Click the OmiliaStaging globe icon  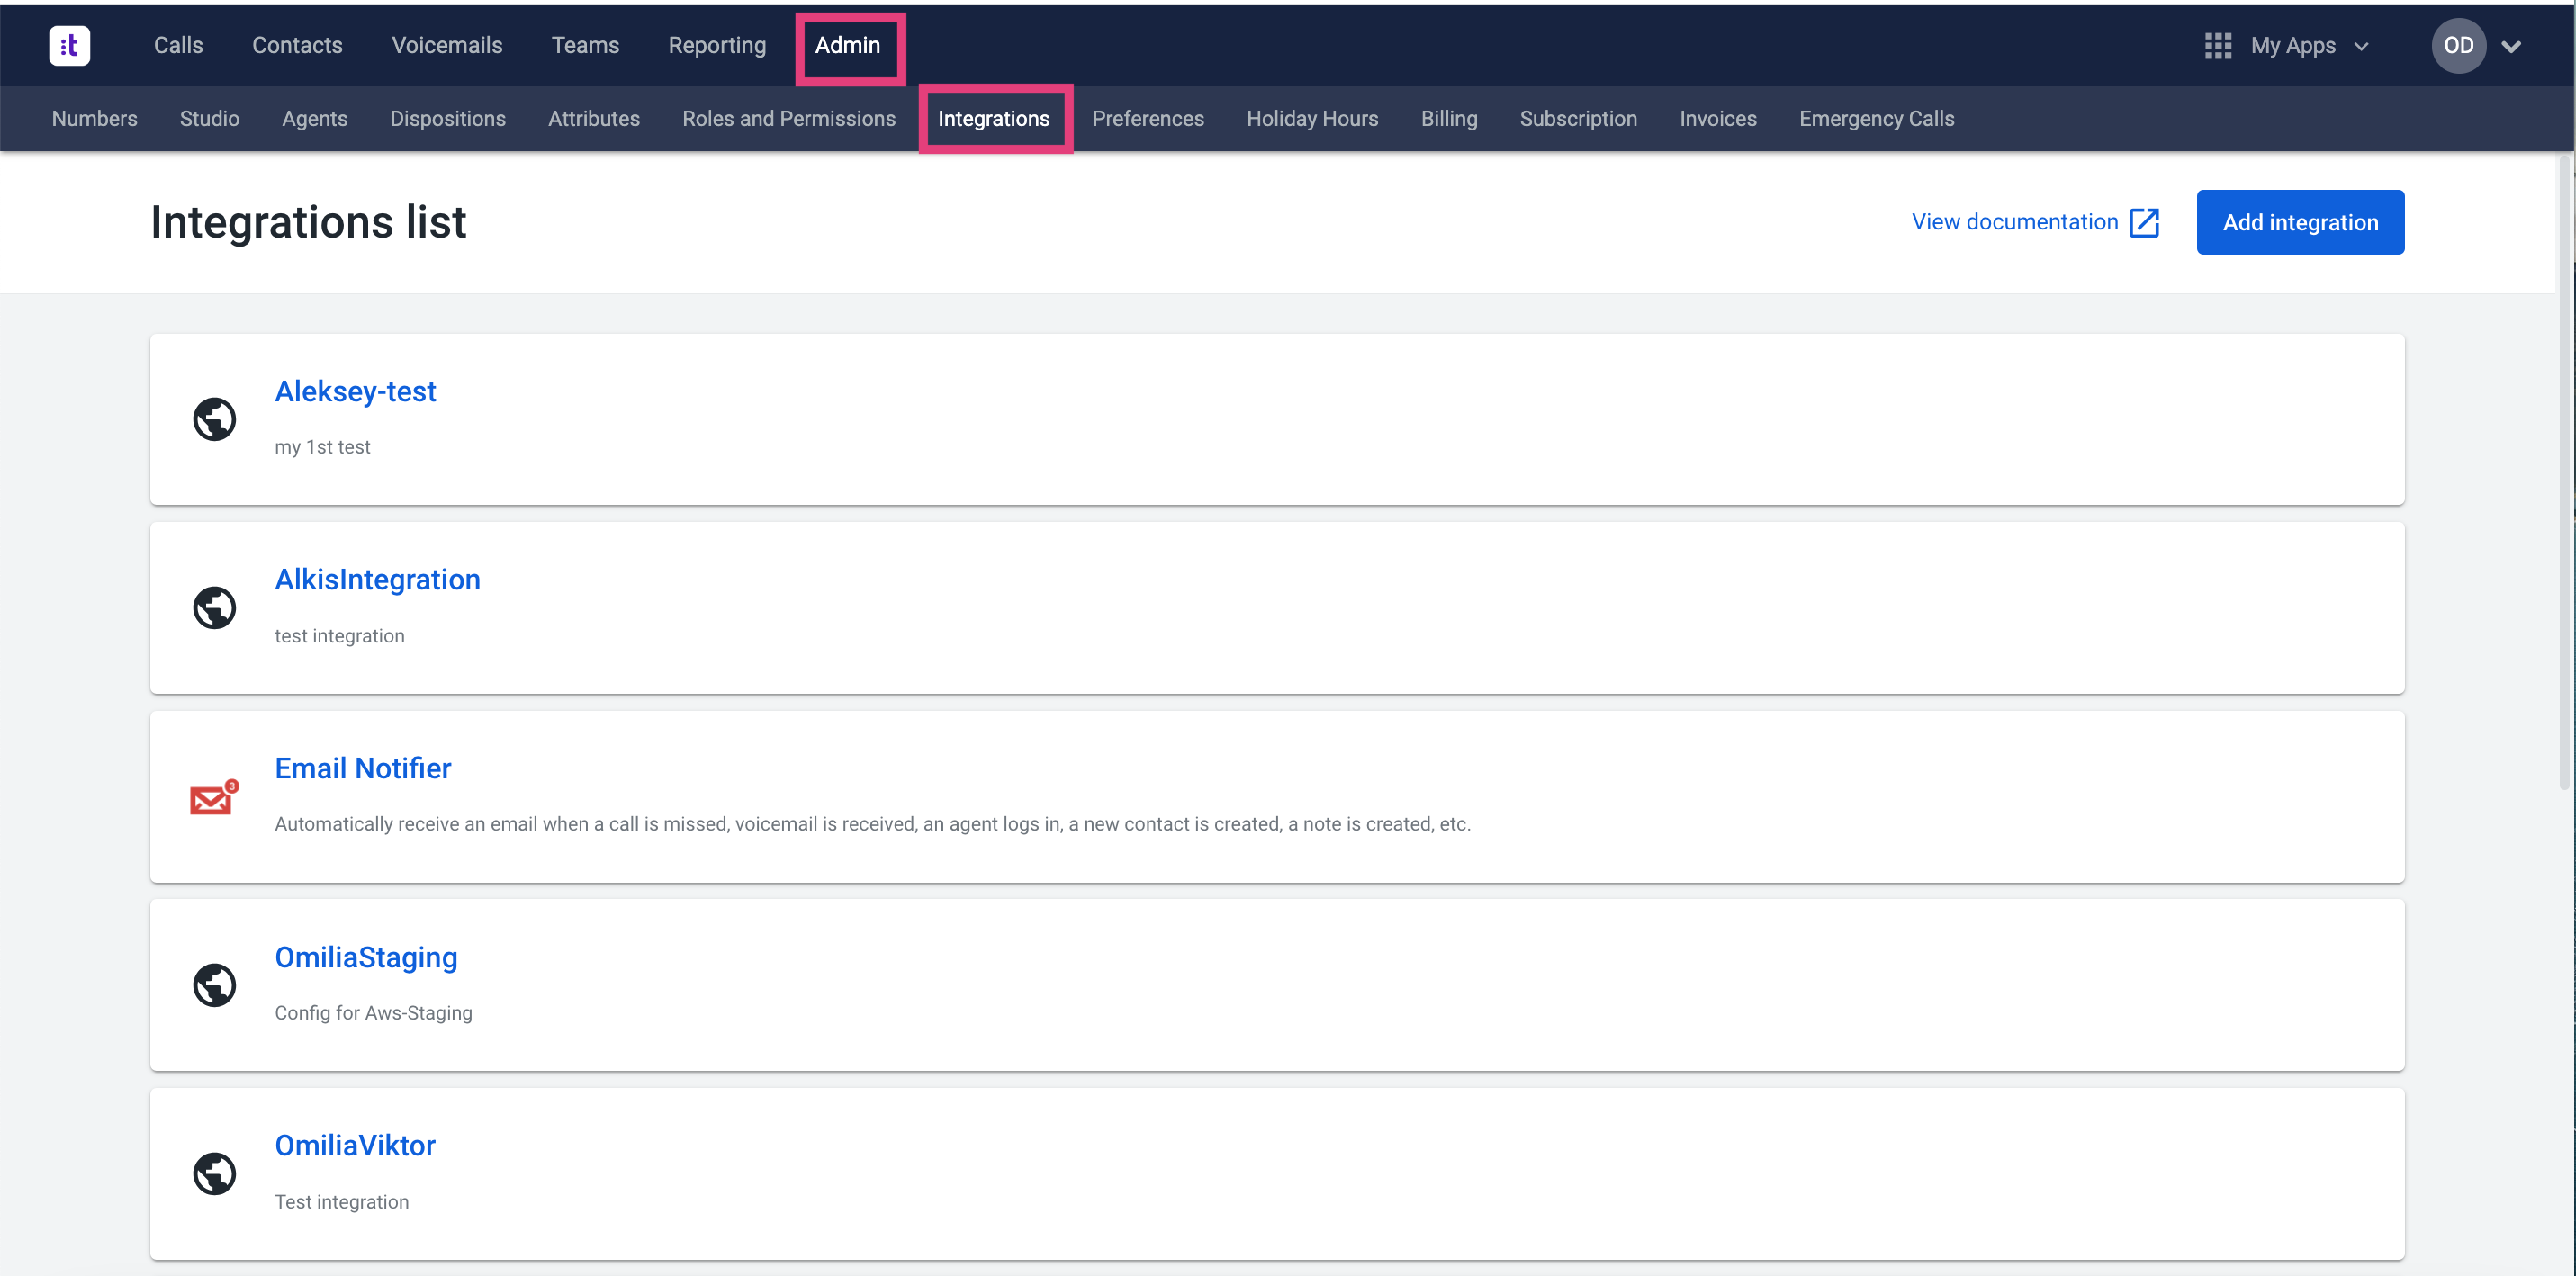point(214,985)
